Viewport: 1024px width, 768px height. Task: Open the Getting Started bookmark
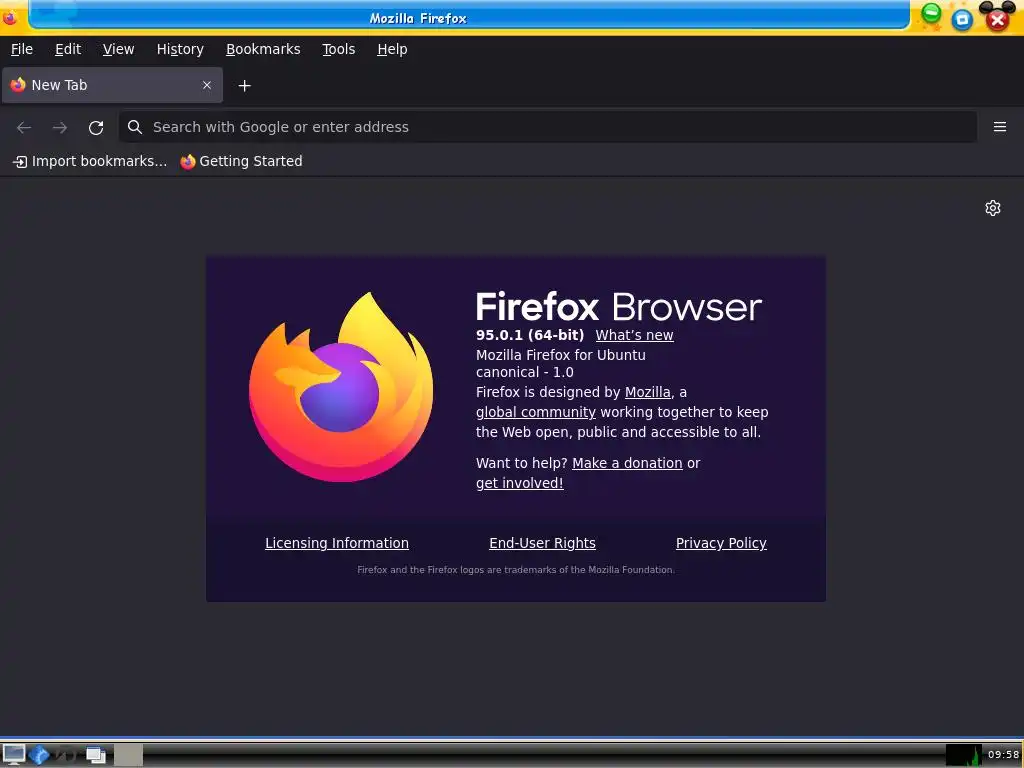click(241, 161)
